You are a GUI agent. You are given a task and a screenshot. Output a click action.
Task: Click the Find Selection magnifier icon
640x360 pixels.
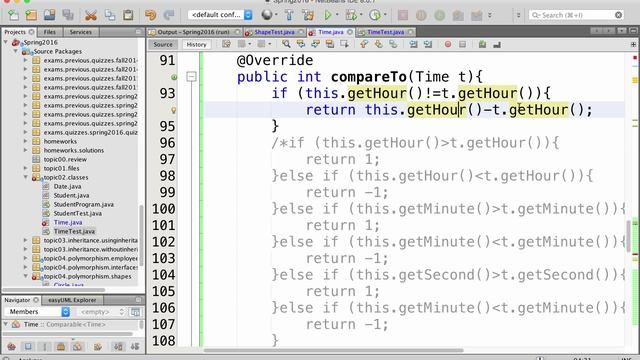pos(286,44)
